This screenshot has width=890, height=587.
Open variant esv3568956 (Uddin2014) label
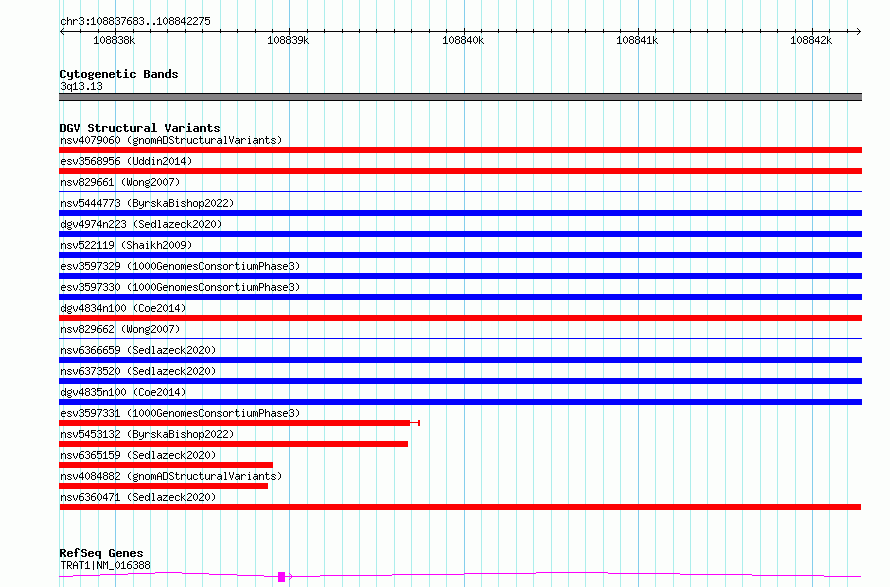[x=126, y=161]
